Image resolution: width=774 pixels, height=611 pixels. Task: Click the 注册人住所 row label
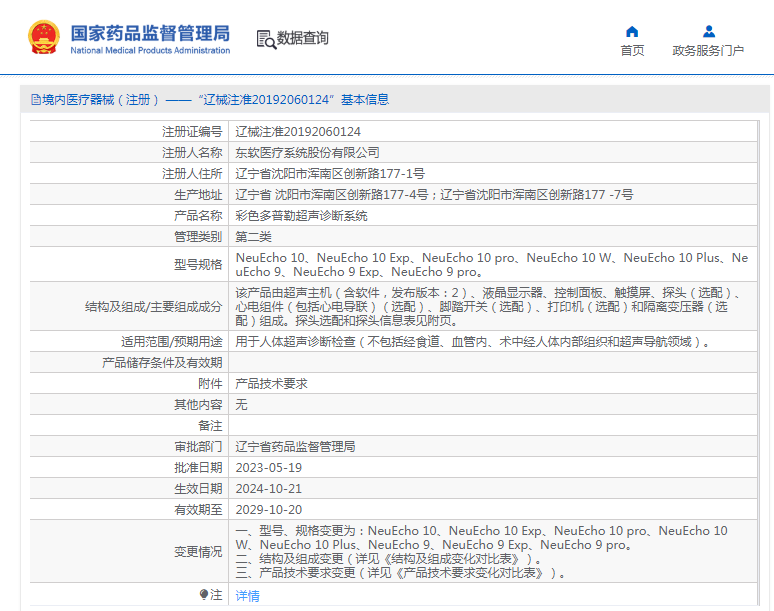[192, 174]
